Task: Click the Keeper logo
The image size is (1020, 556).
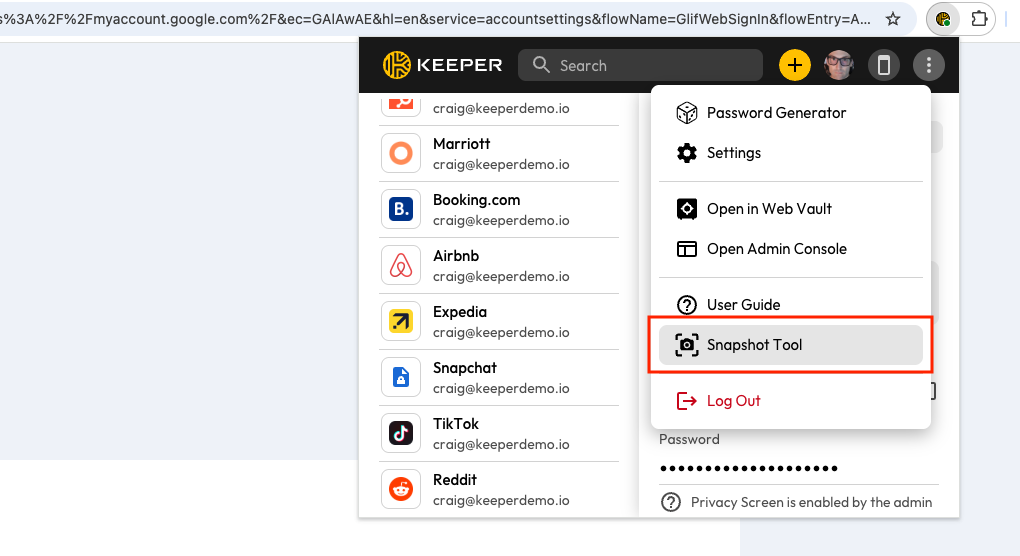Action: 442,66
